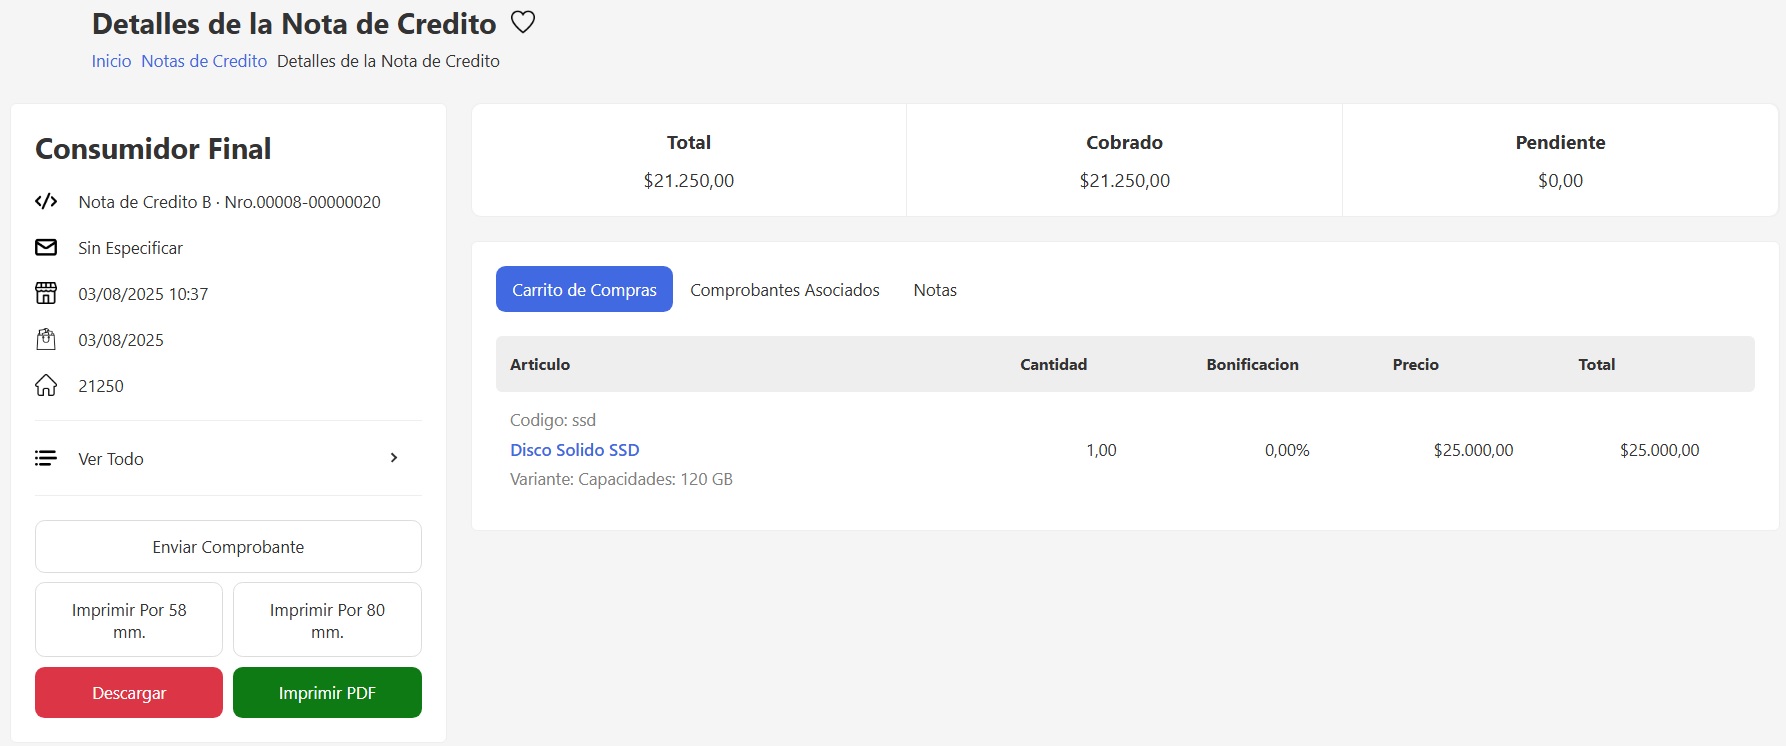Open Notas de Credito breadcrumb link
1786x746 pixels.
click(x=204, y=61)
